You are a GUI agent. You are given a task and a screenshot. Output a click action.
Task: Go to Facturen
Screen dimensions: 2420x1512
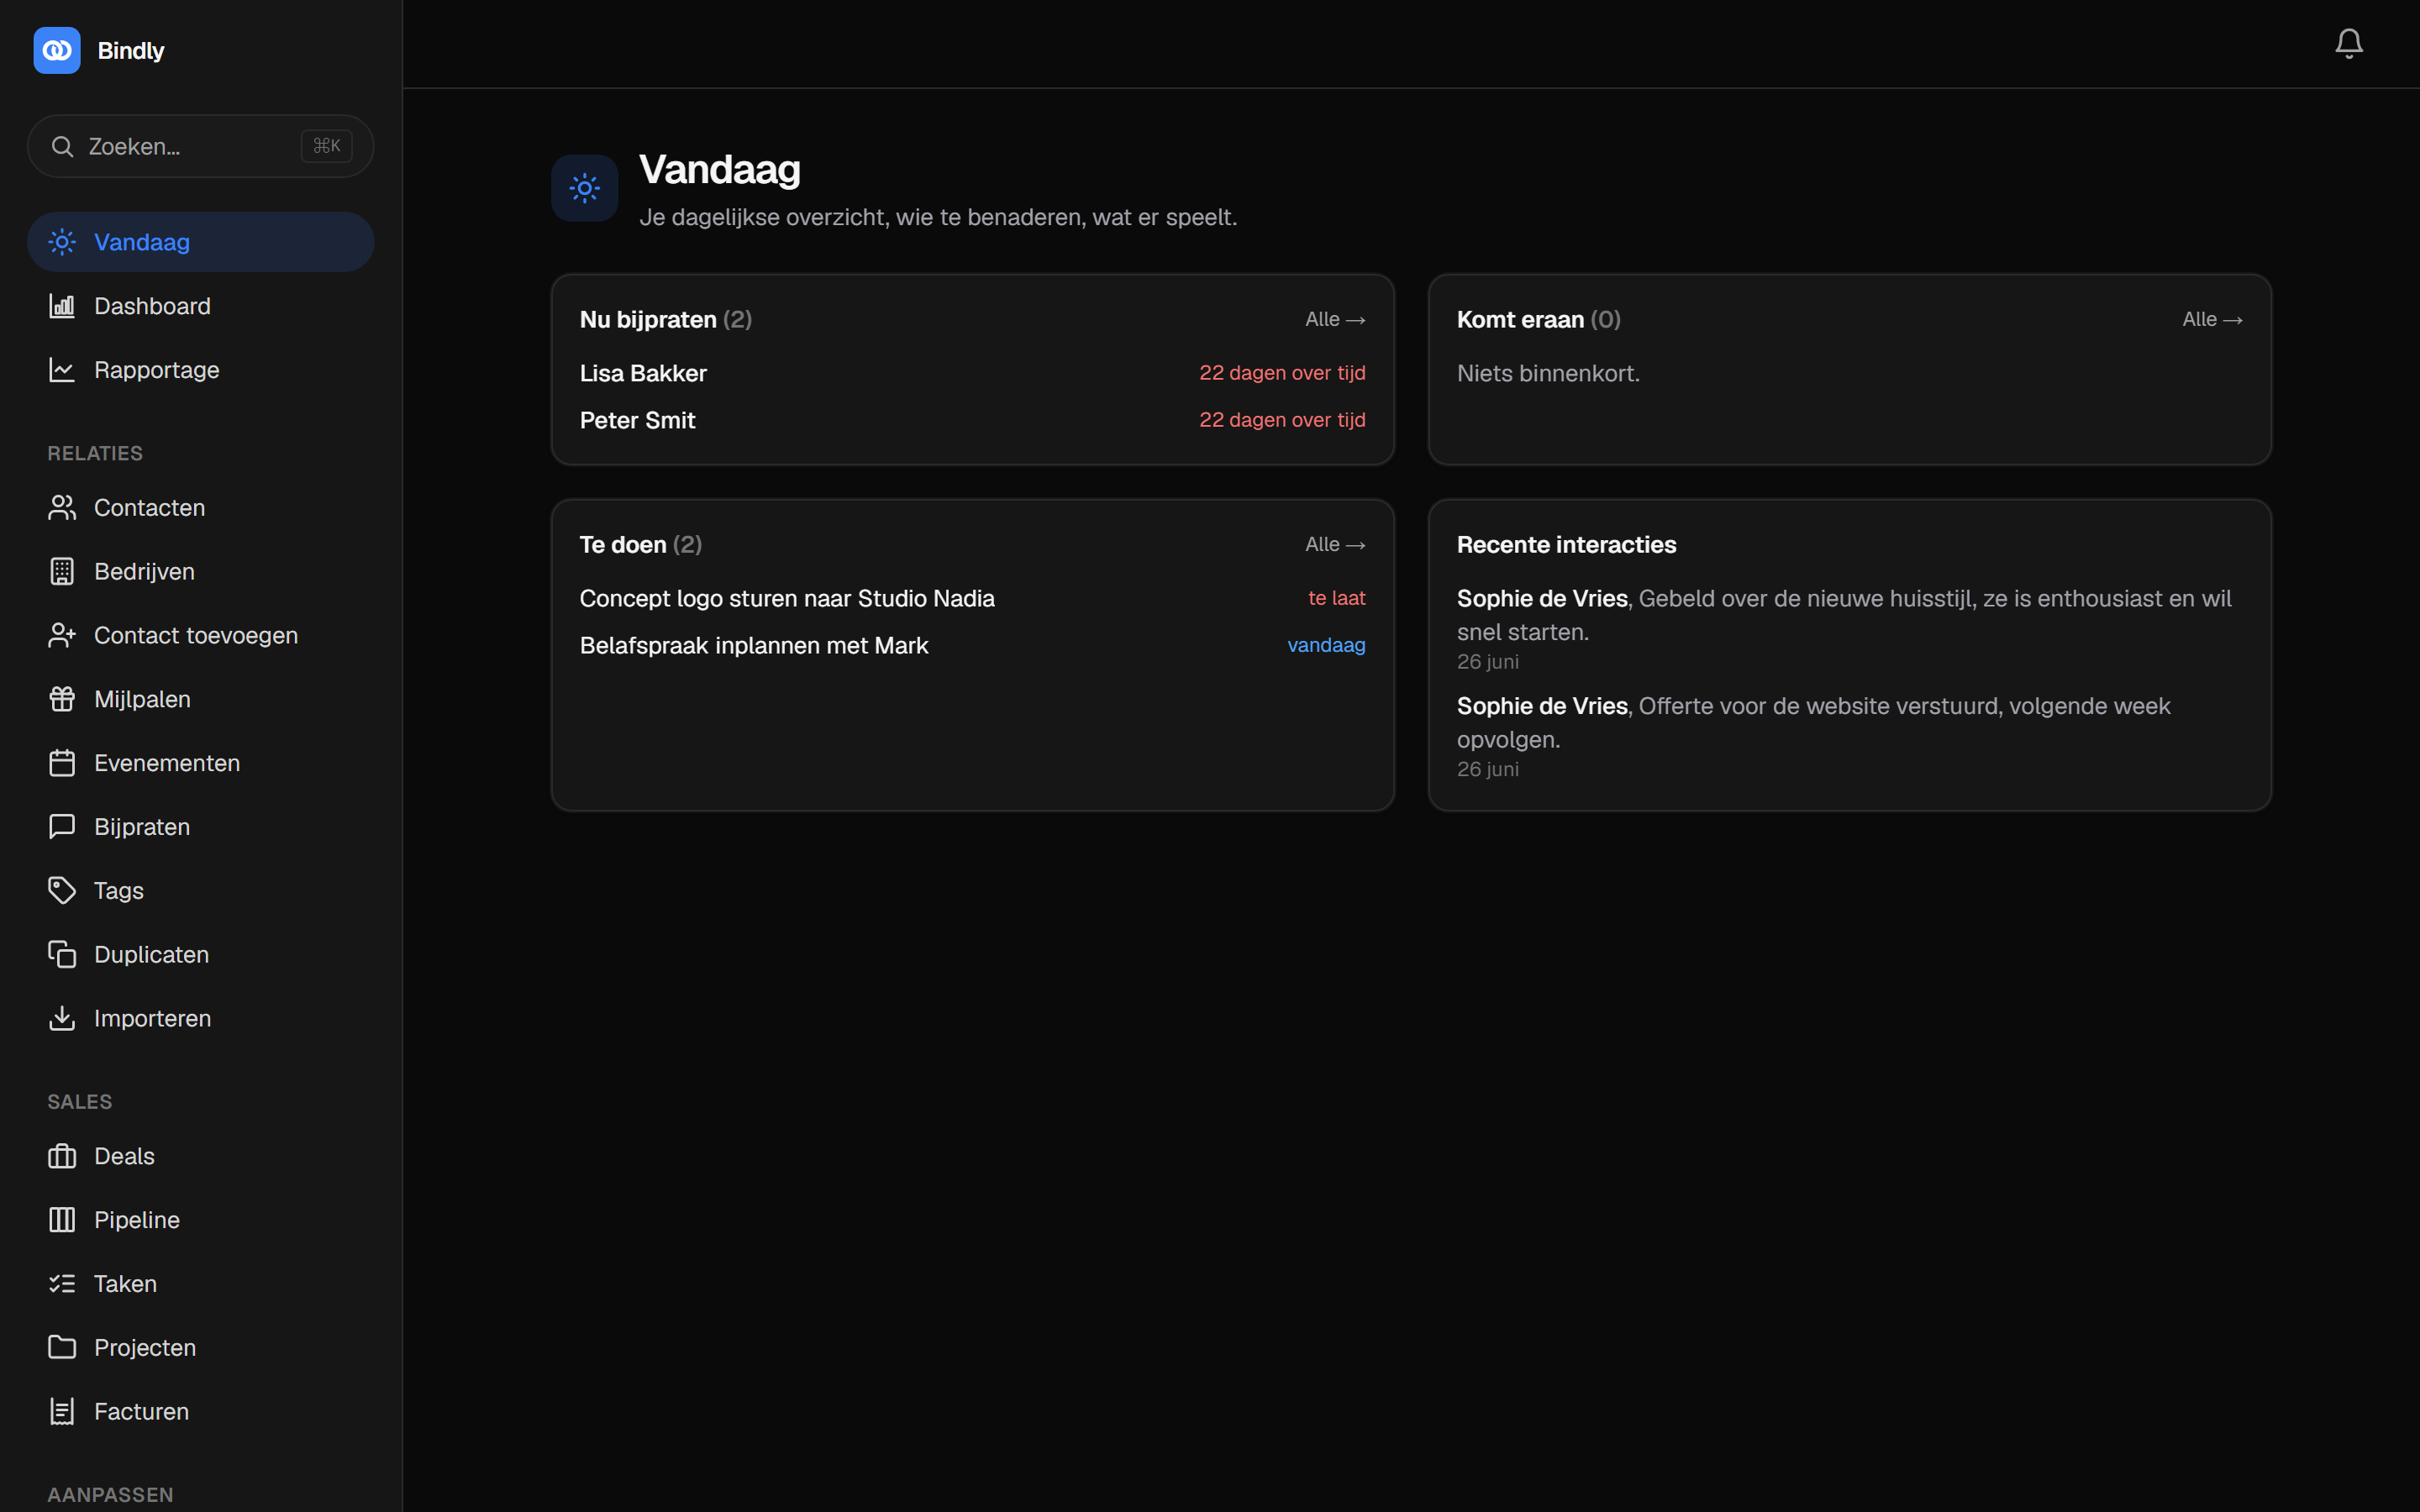(201, 1412)
